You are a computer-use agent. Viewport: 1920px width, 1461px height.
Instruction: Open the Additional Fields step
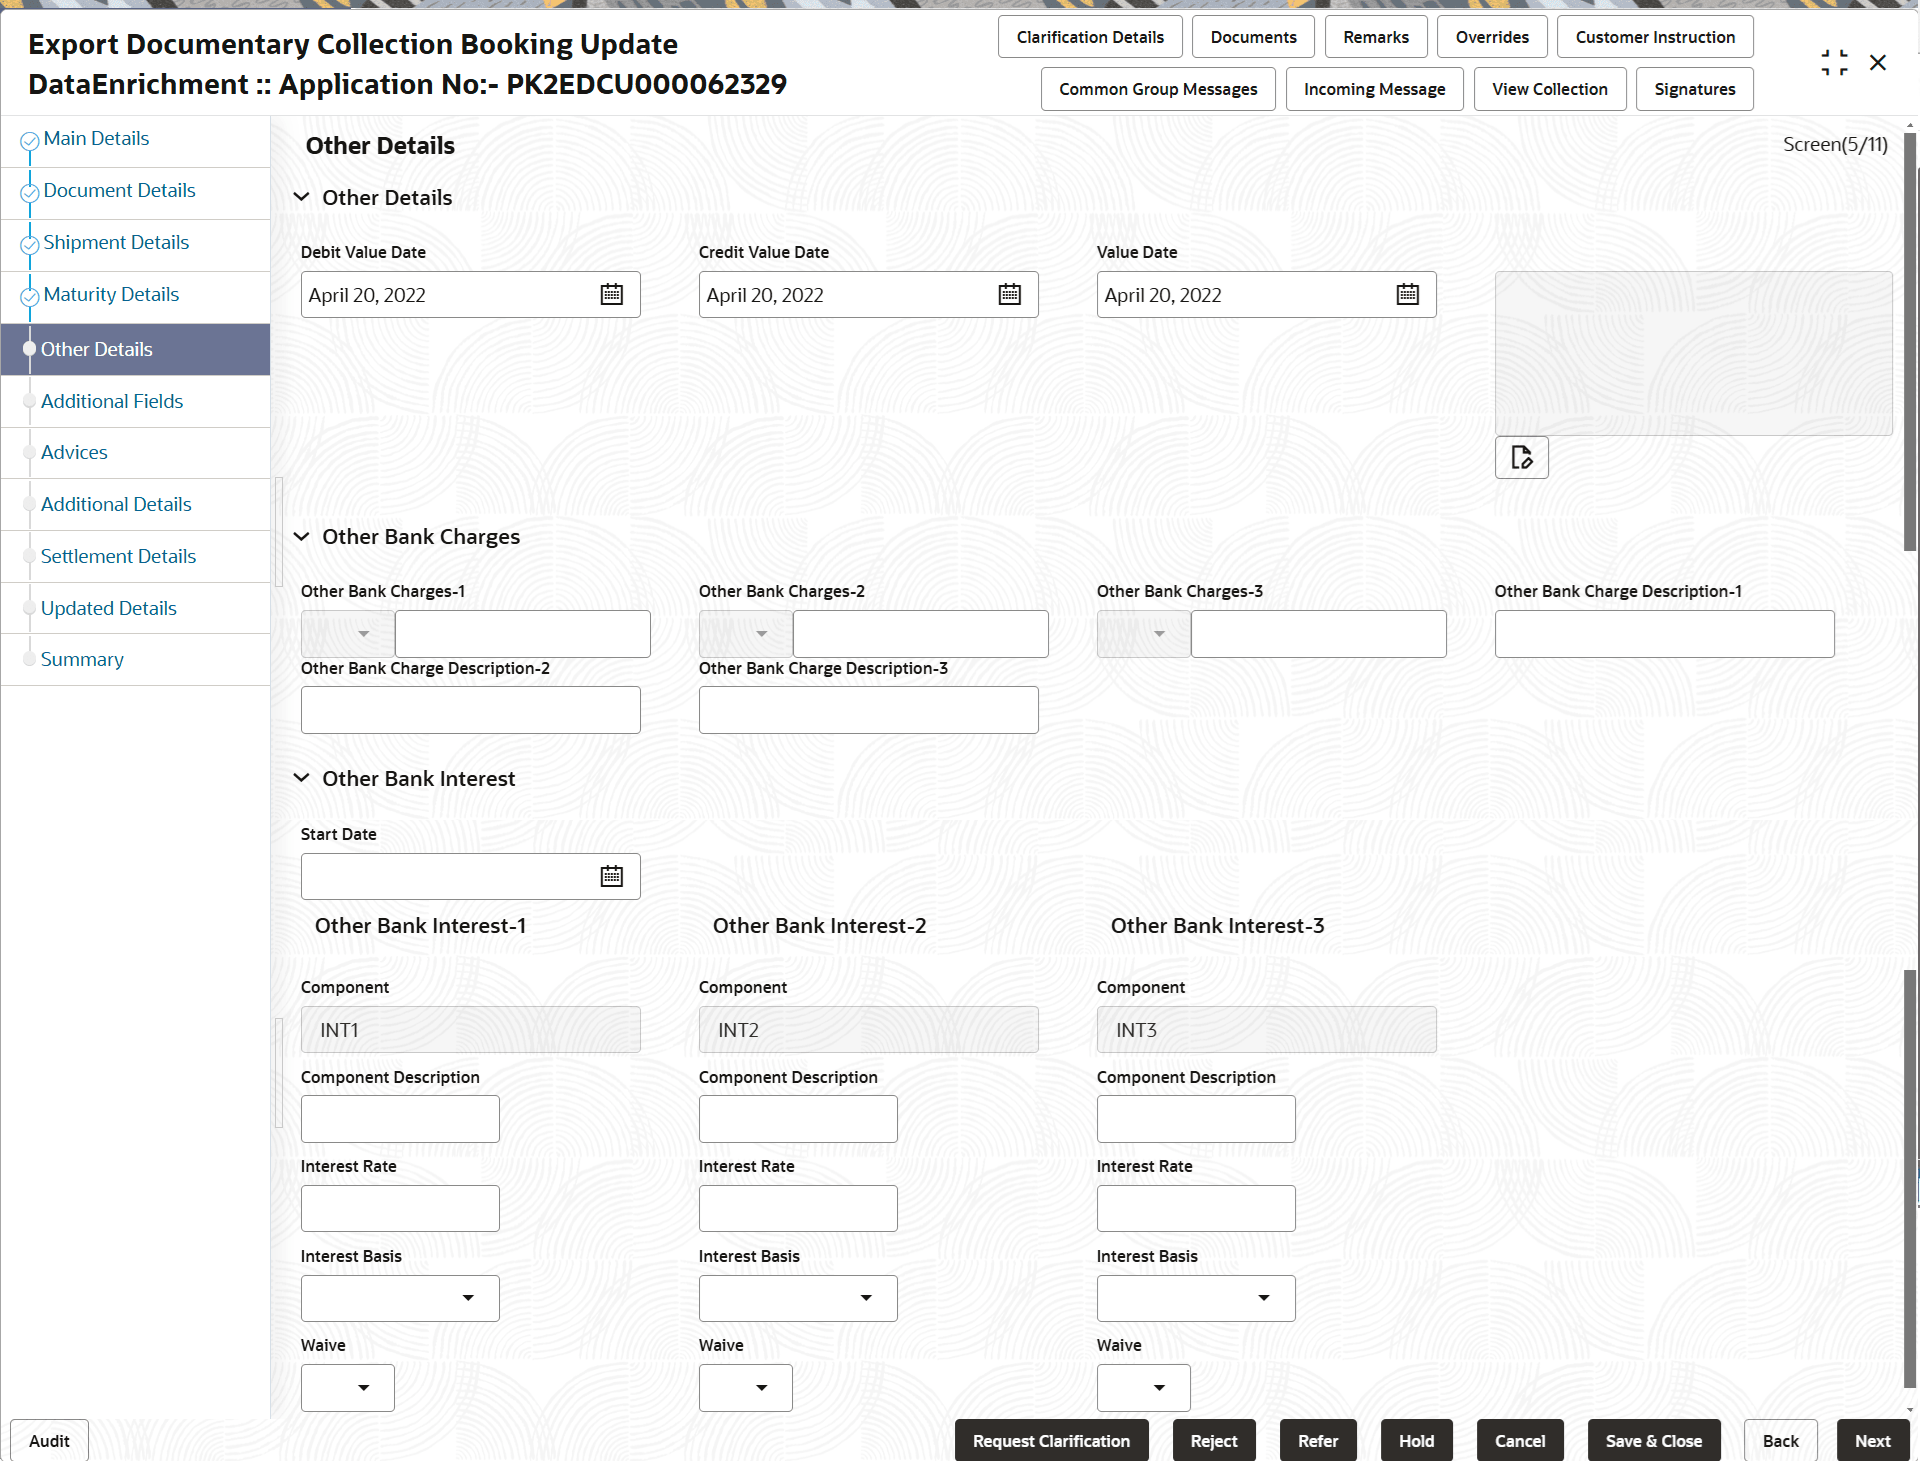[112, 401]
